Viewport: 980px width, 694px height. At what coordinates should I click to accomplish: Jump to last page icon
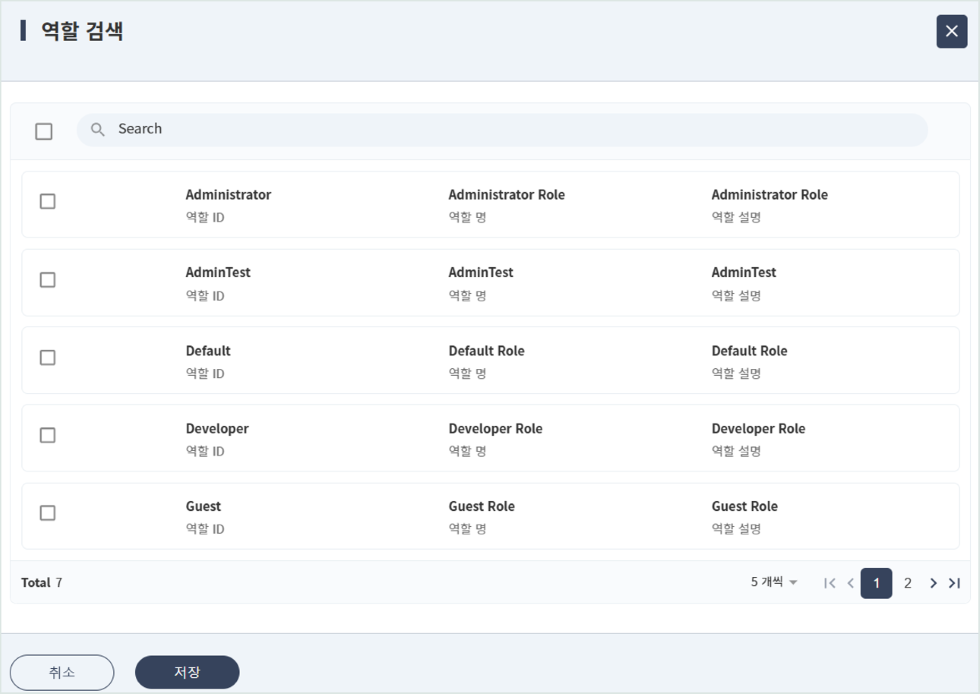pos(954,583)
